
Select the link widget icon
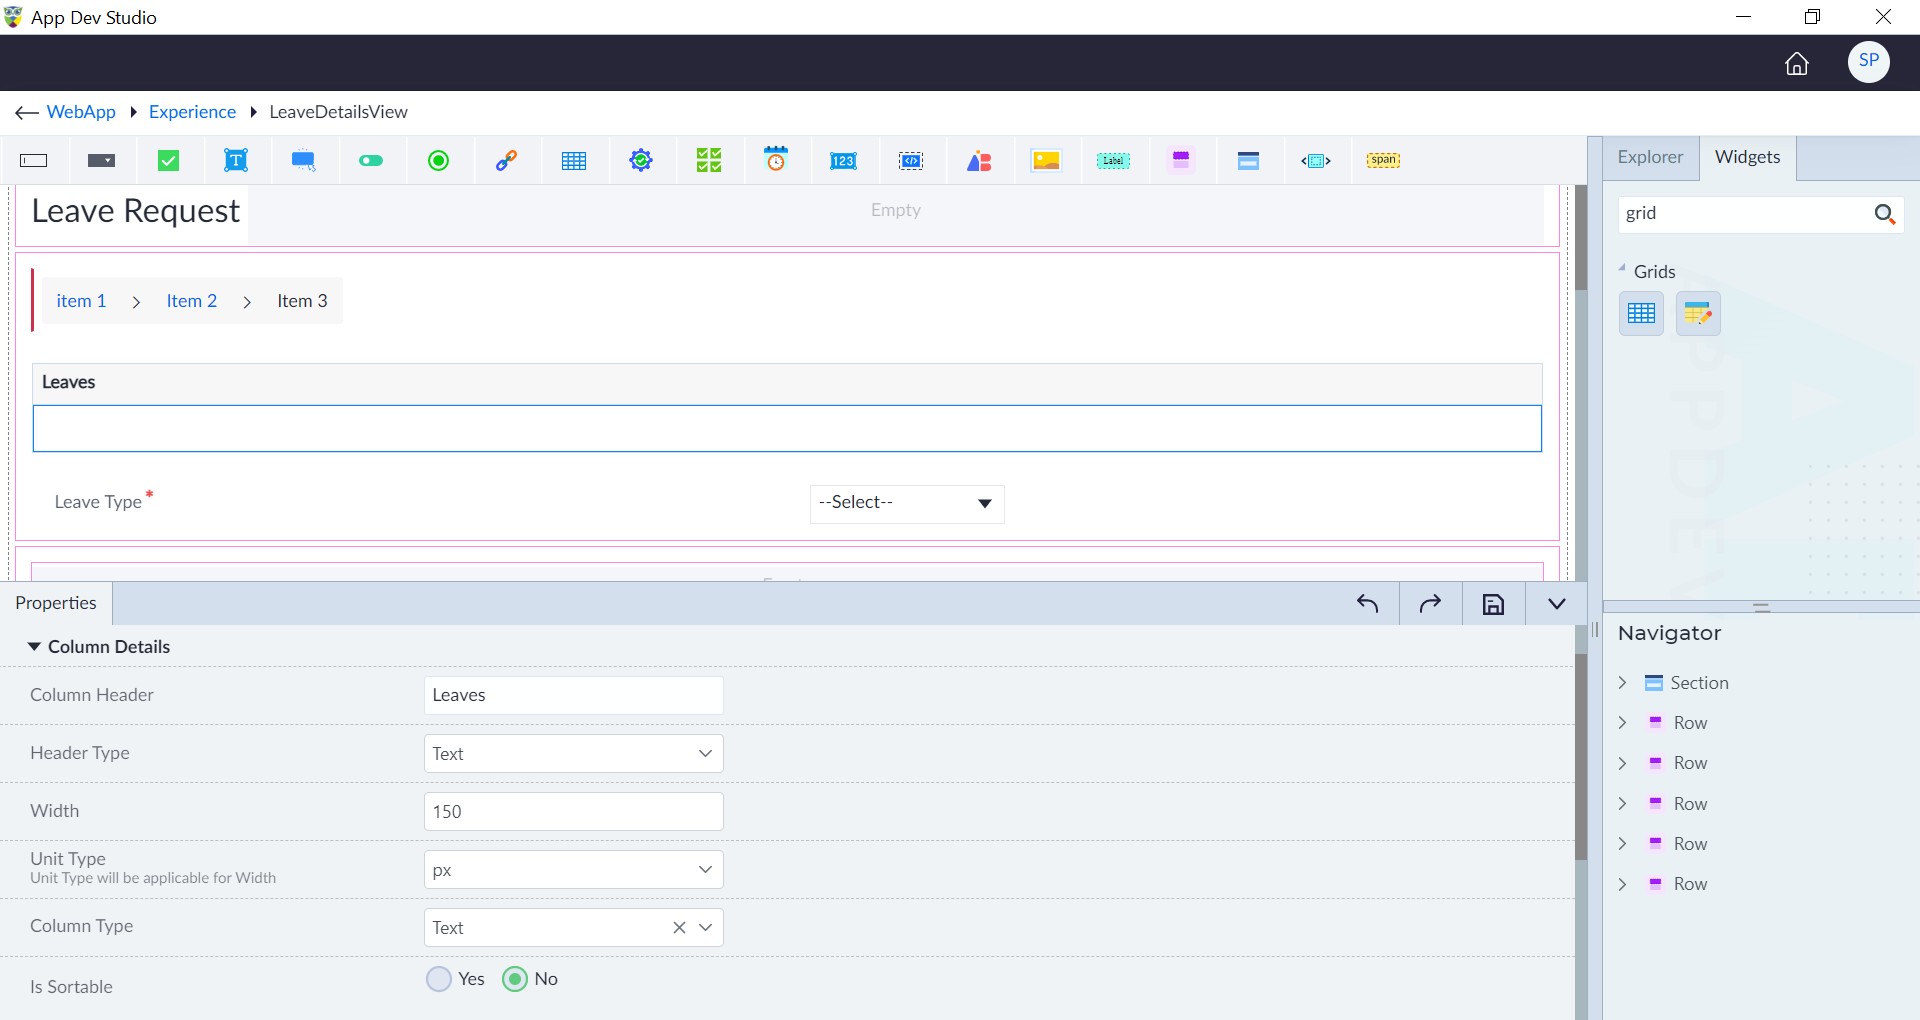[x=506, y=160]
